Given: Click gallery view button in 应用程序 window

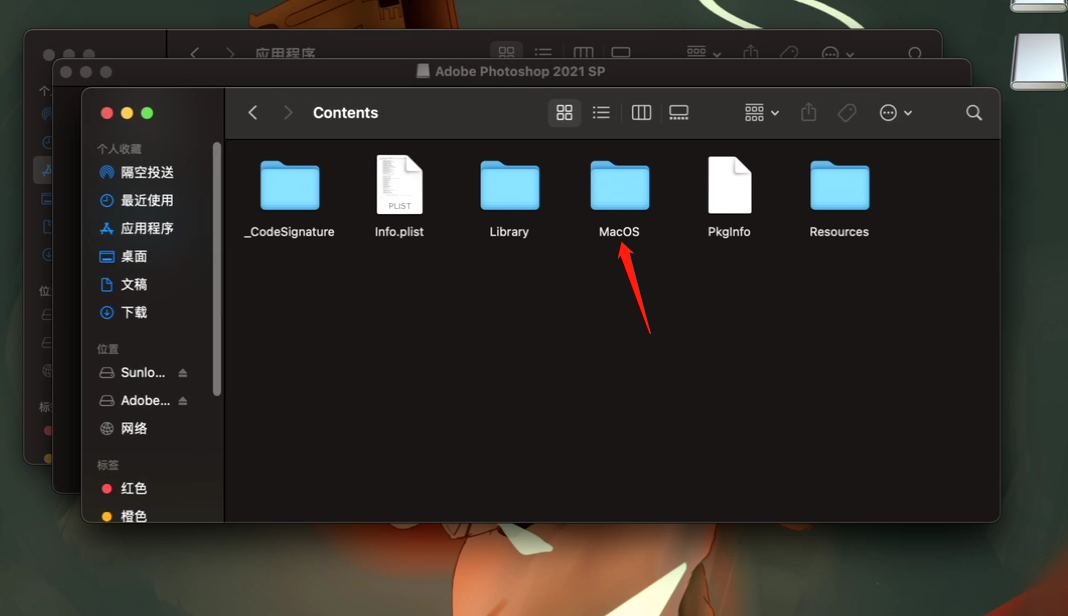Looking at the screenshot, I should [x=621, y=52].
